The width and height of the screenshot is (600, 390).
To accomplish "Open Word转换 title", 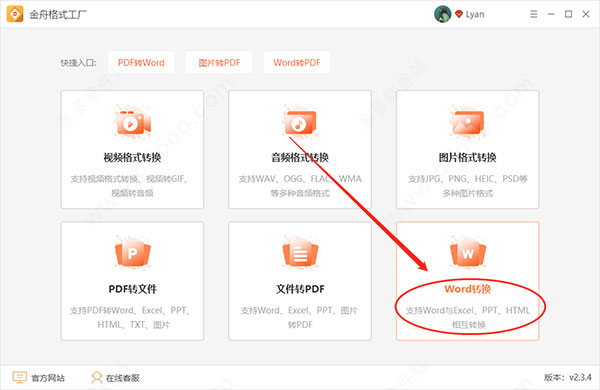I will click(468, 289).
